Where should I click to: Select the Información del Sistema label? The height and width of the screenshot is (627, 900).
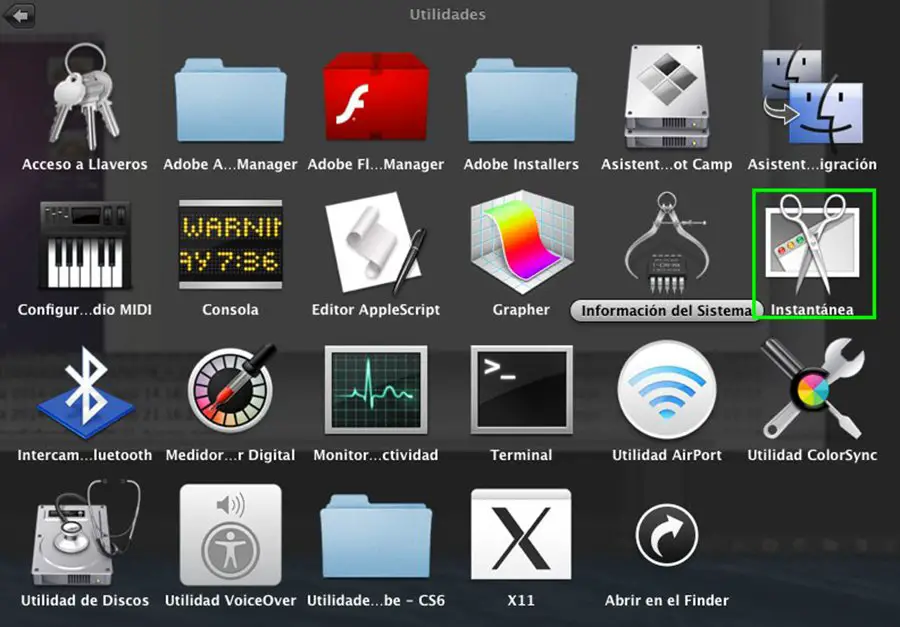[666, 311]
